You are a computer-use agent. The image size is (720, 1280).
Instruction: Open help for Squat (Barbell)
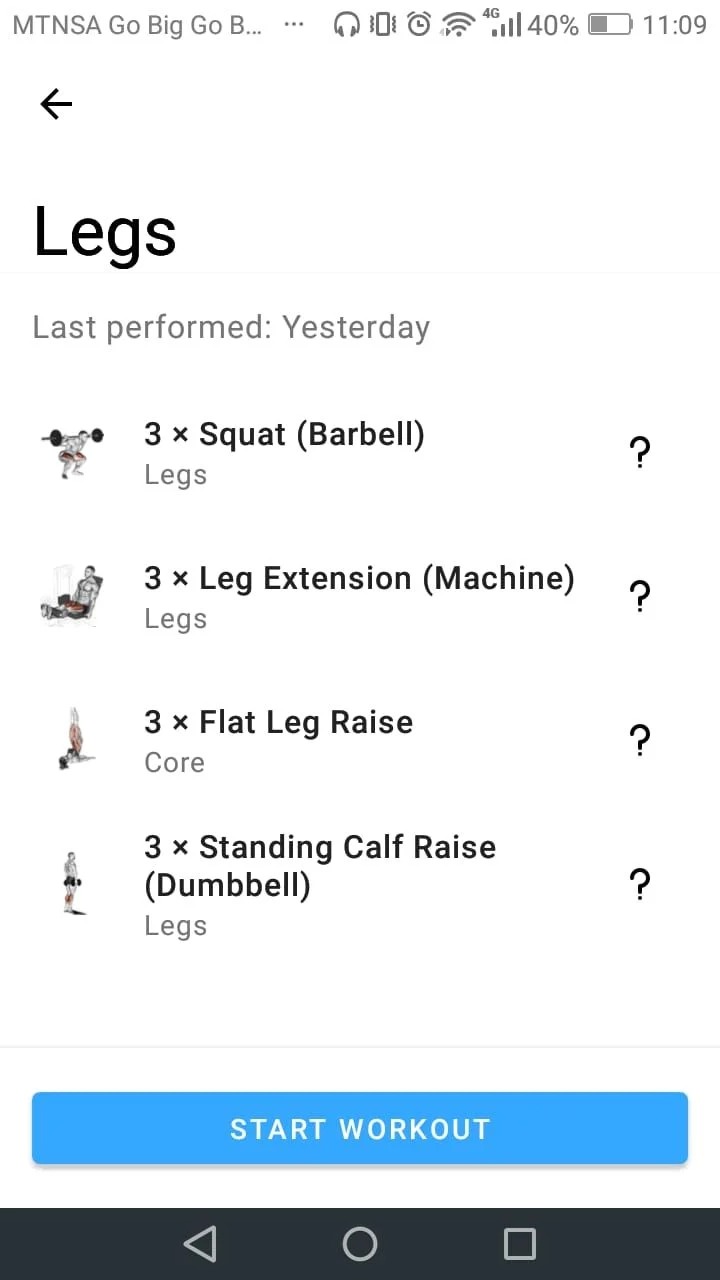click(x=640, y=453)
